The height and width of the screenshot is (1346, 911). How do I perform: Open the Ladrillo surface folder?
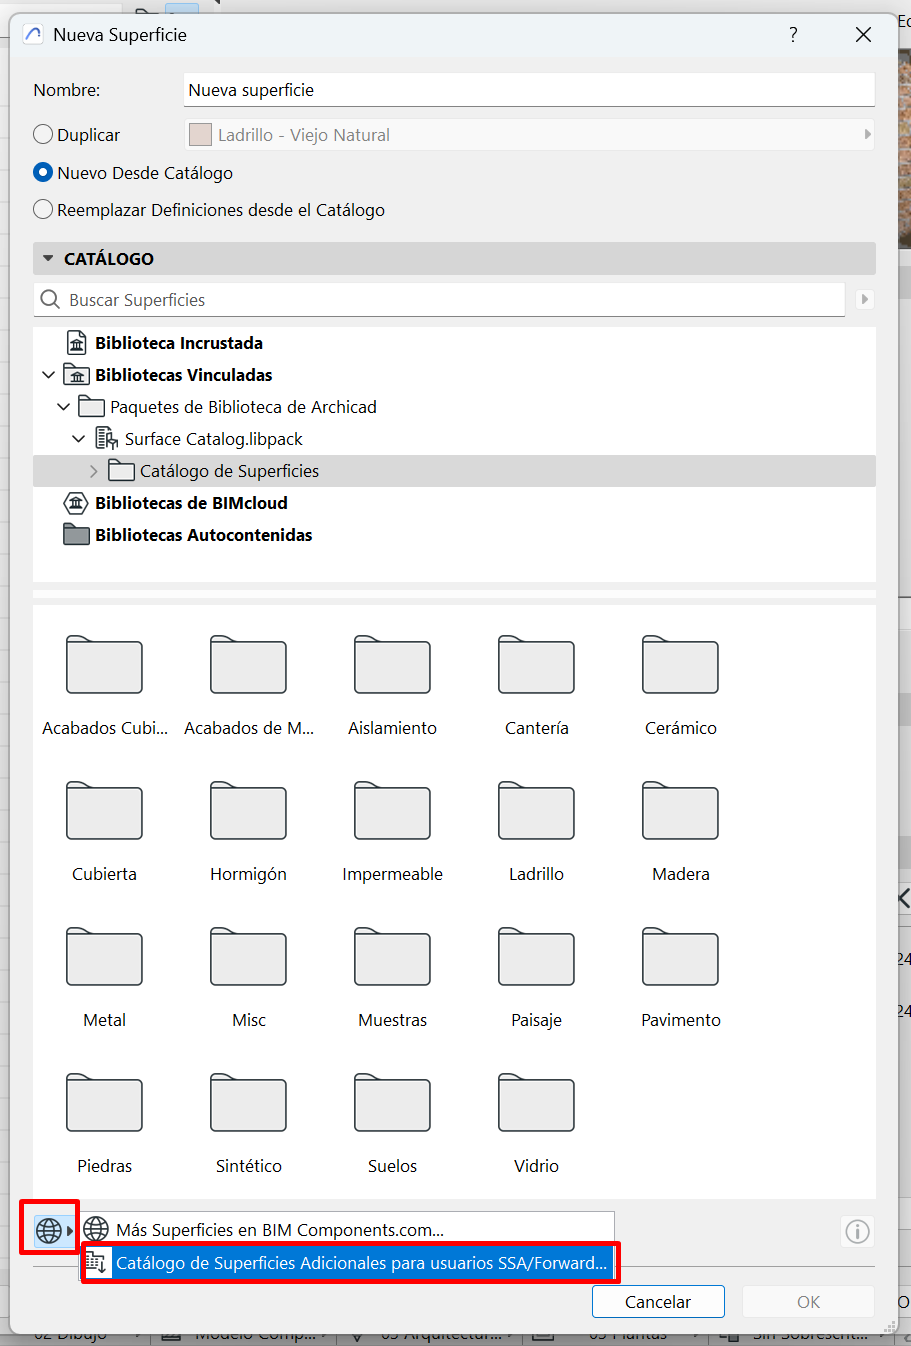[x=536, y=811]
